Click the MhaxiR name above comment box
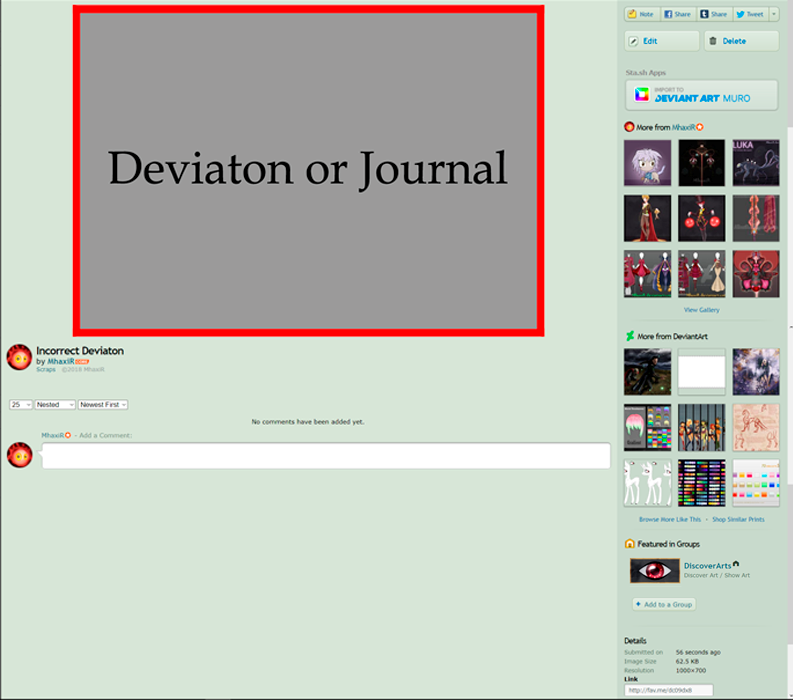This screenshot has width=793, height=700. tap(53, 435)
